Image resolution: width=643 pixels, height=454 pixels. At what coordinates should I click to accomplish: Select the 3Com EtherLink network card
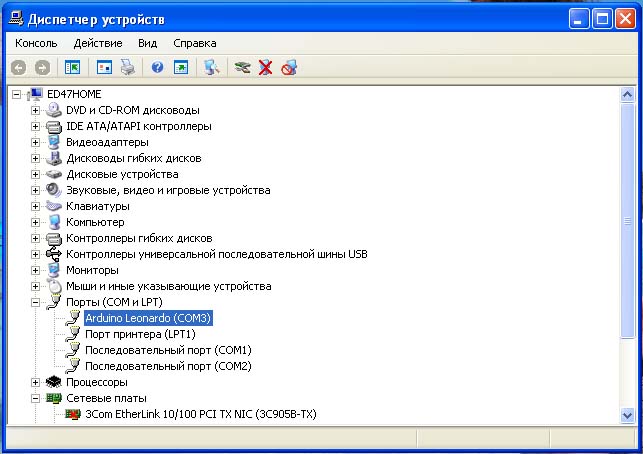[200, 414]
